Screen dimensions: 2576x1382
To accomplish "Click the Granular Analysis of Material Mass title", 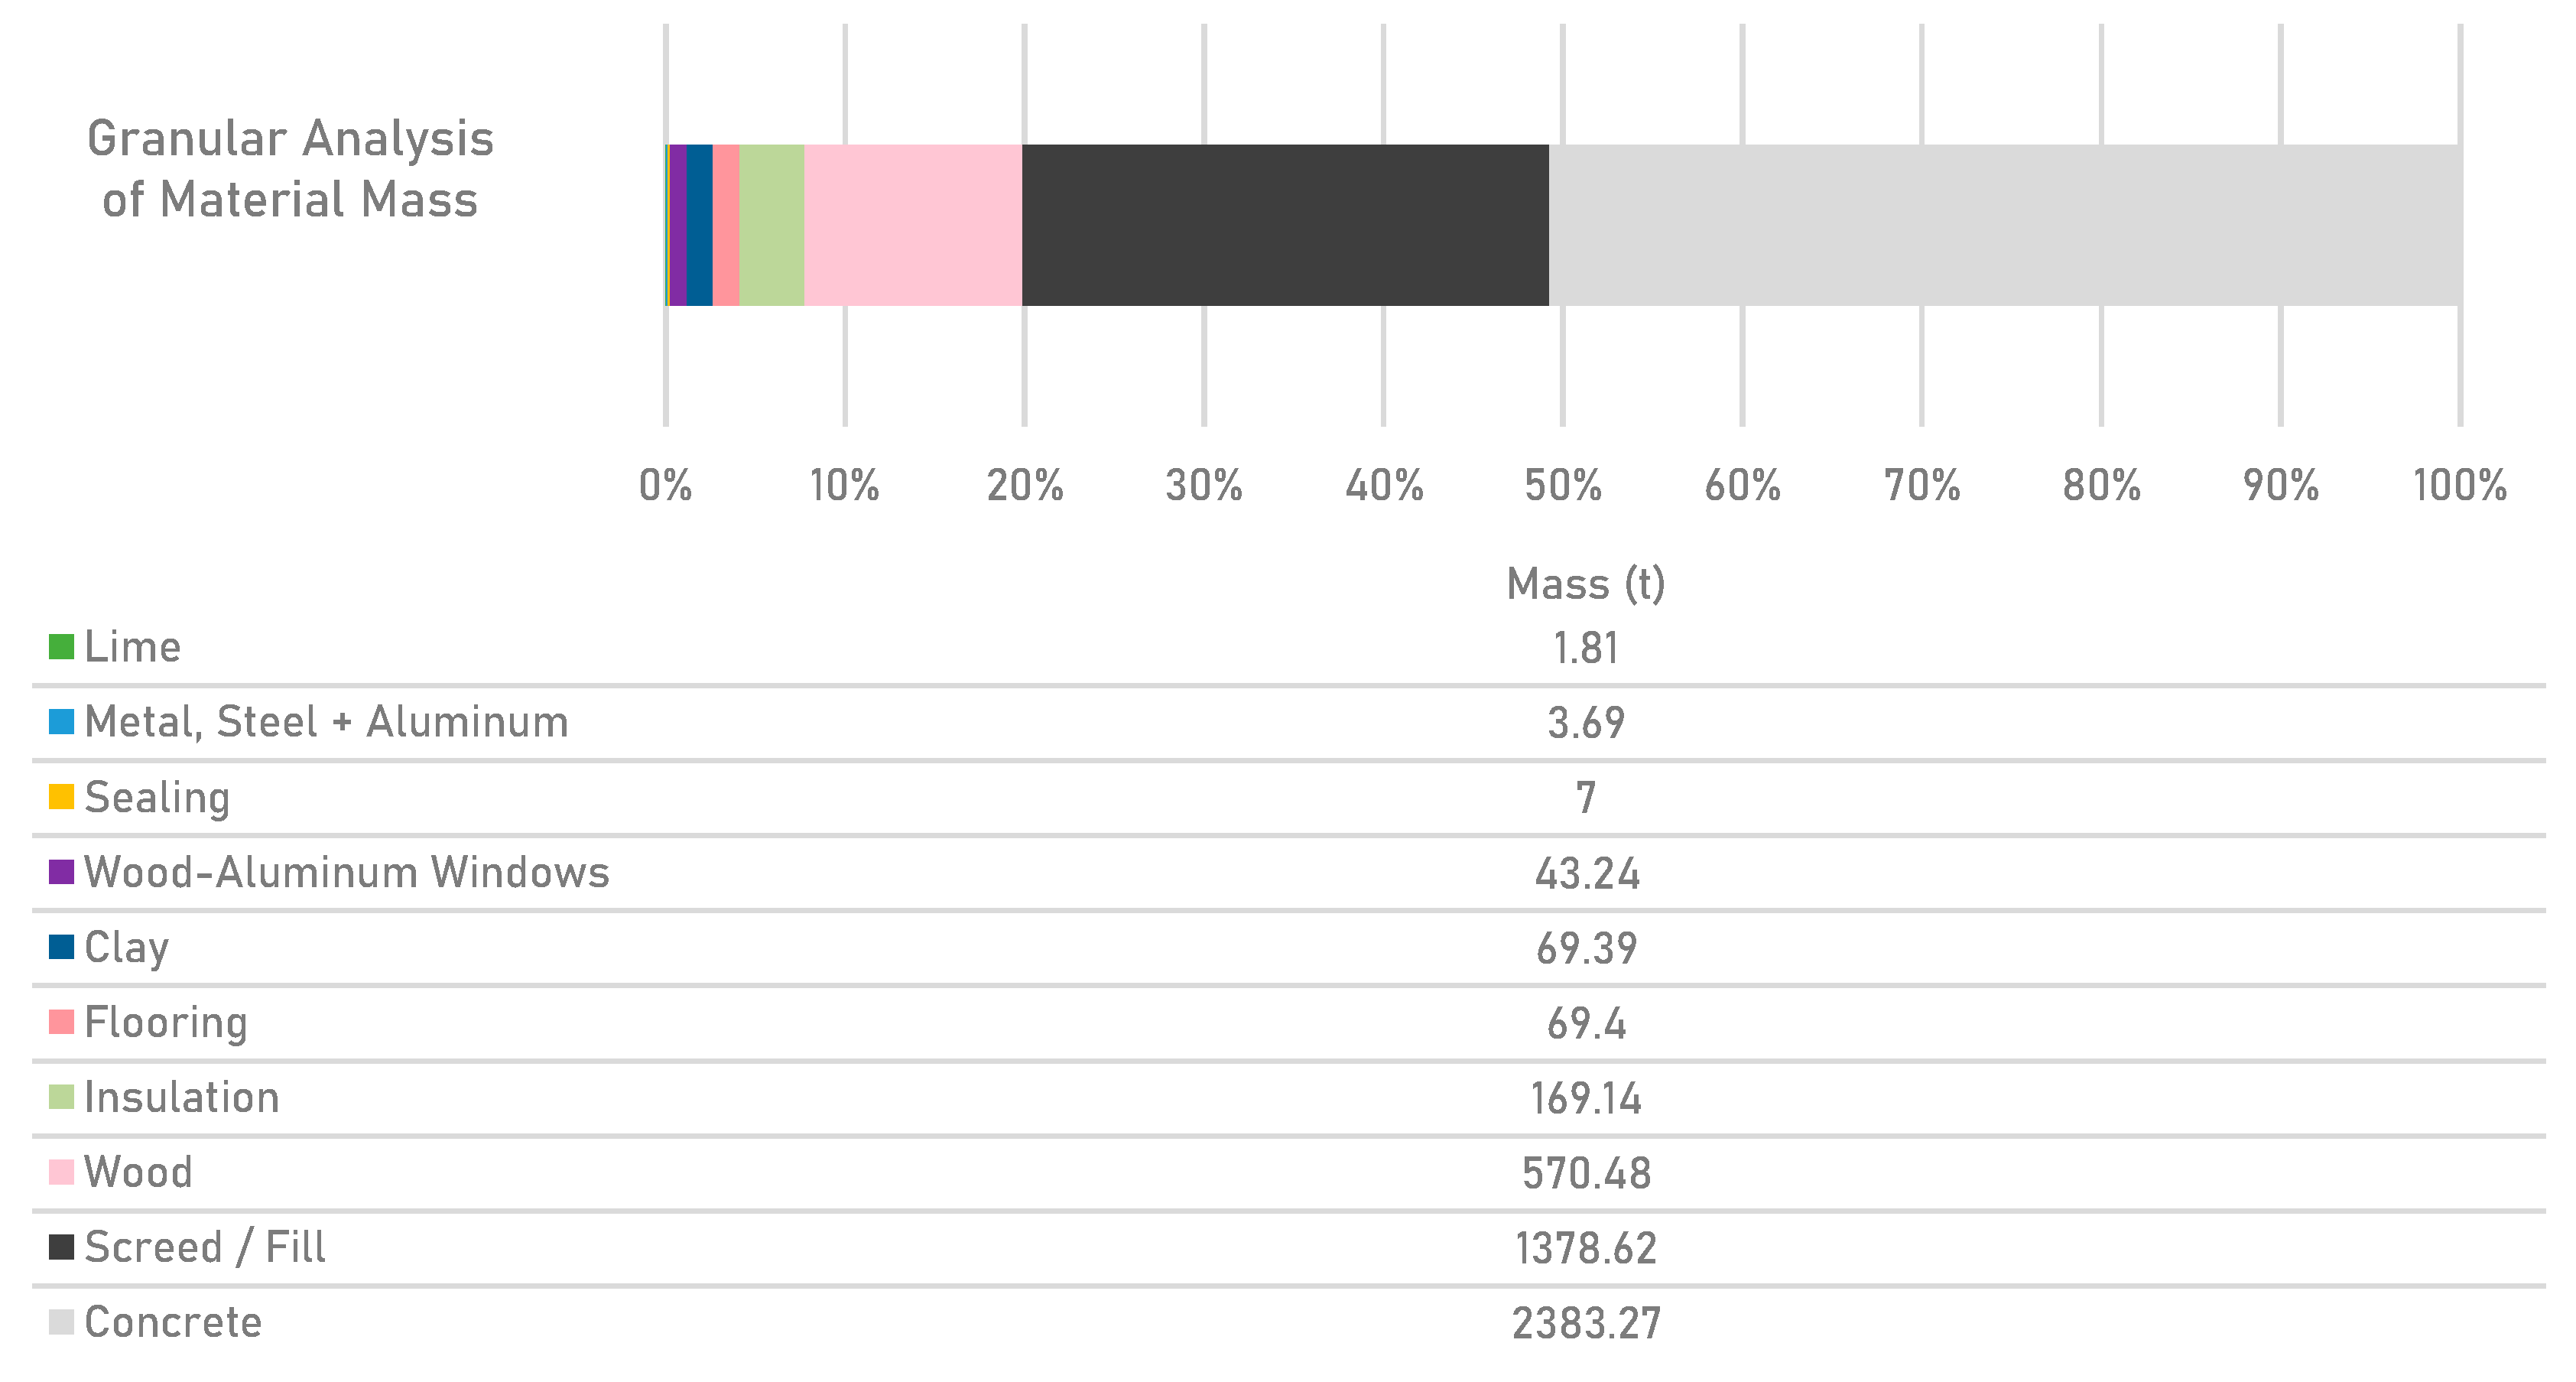I will 290,168.
